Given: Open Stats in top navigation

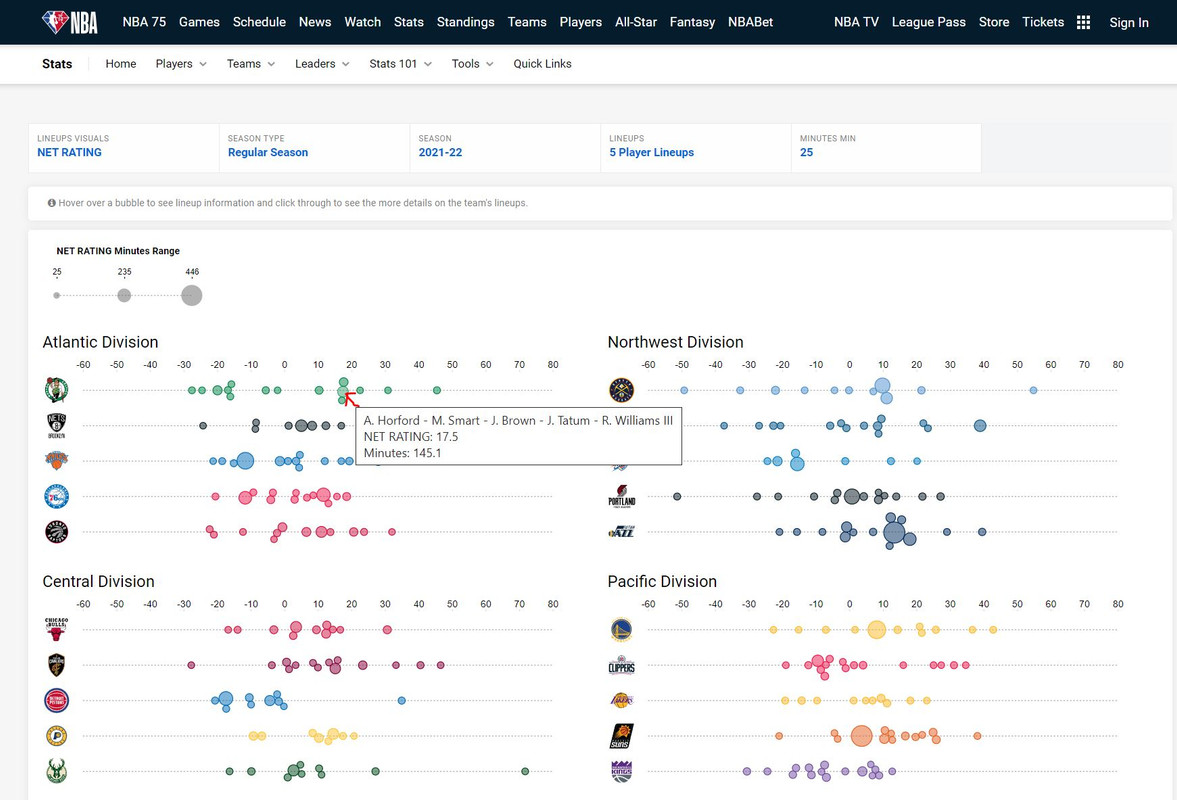Looking at the screenshot, I should coord(408,23).
